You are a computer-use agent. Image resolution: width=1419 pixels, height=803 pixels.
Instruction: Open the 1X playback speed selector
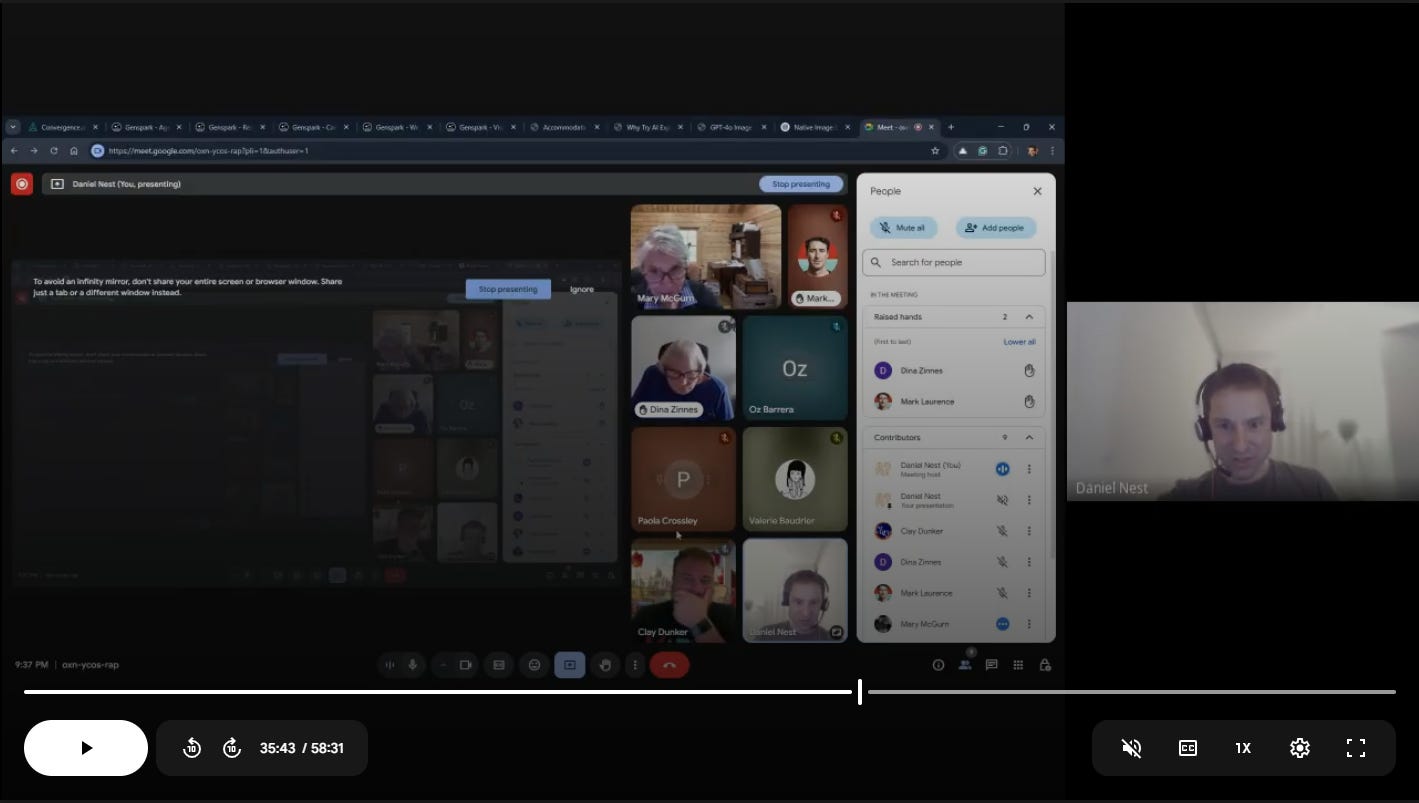point(1243,748)
